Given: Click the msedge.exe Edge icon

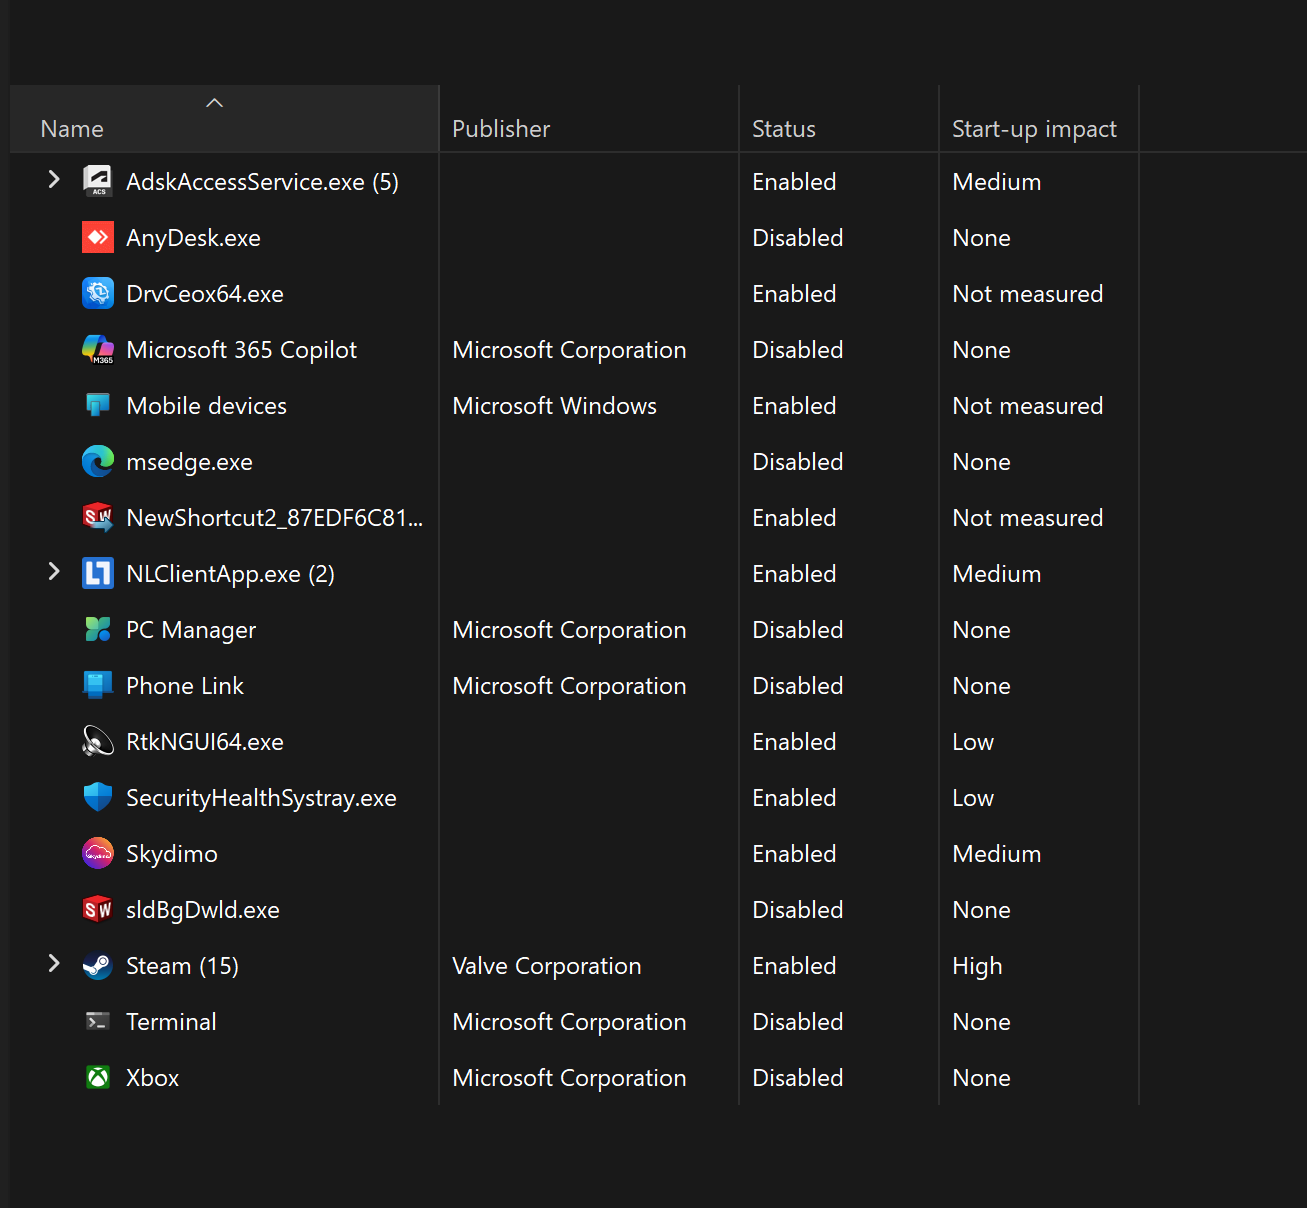Looking at the screenshot, I should click(97, 462).
